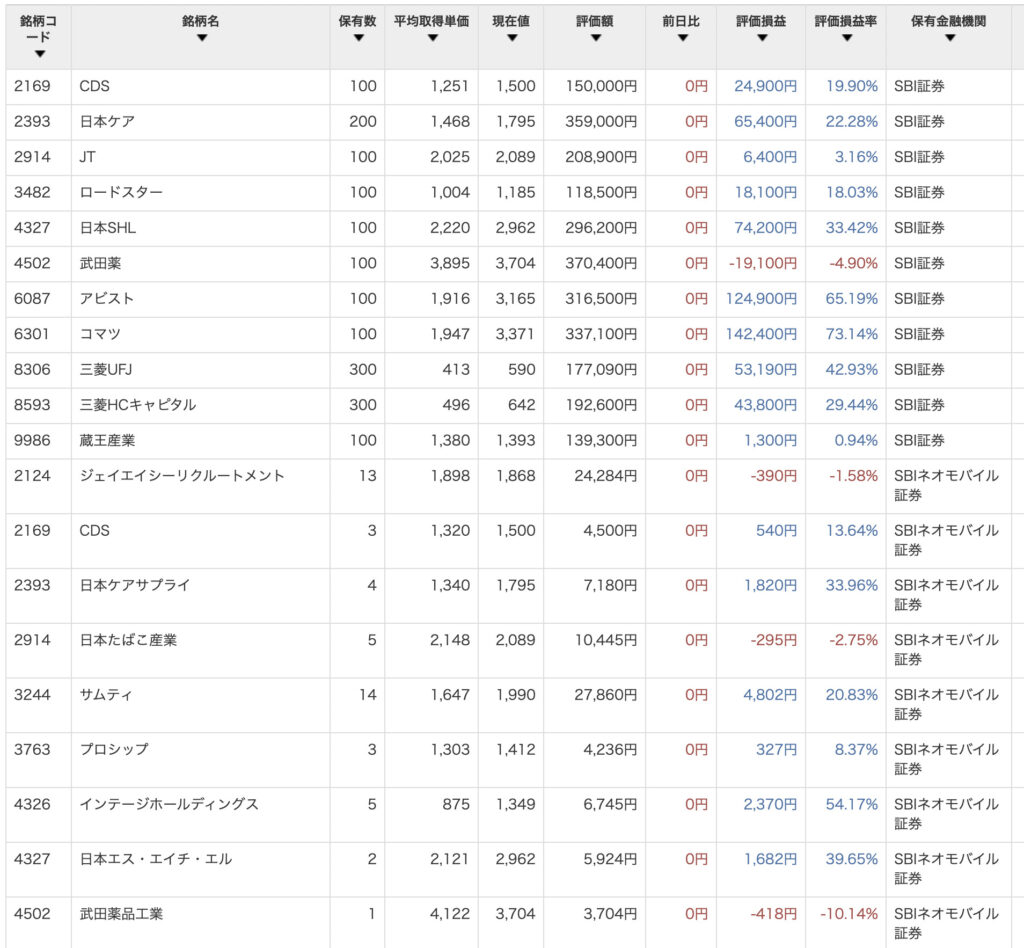This screenshot has width=1024, height=948.
Task: Click valuation 208,900円
Action: [x=601, y=157]
